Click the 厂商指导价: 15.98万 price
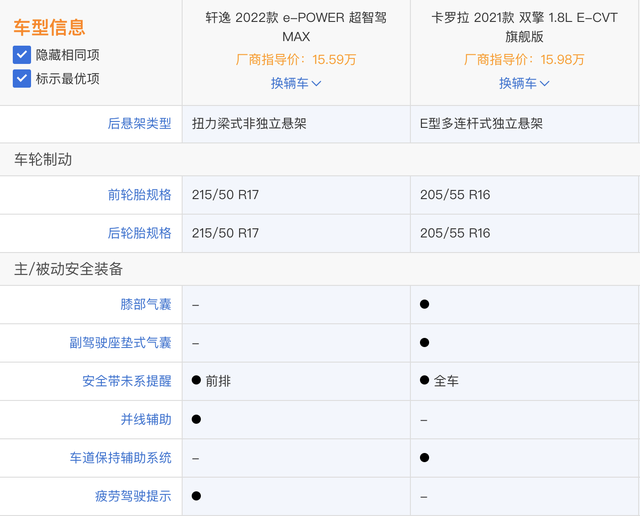This screenshot has height=516, width=640. pyautogui.click(x=524, y=60)
